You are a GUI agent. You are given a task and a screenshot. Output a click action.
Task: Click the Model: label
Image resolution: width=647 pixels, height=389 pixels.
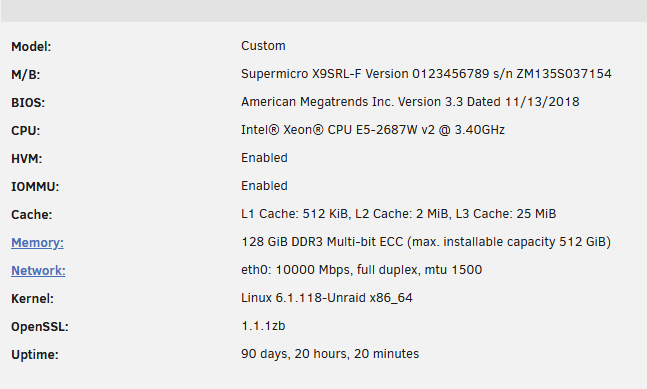31,47
